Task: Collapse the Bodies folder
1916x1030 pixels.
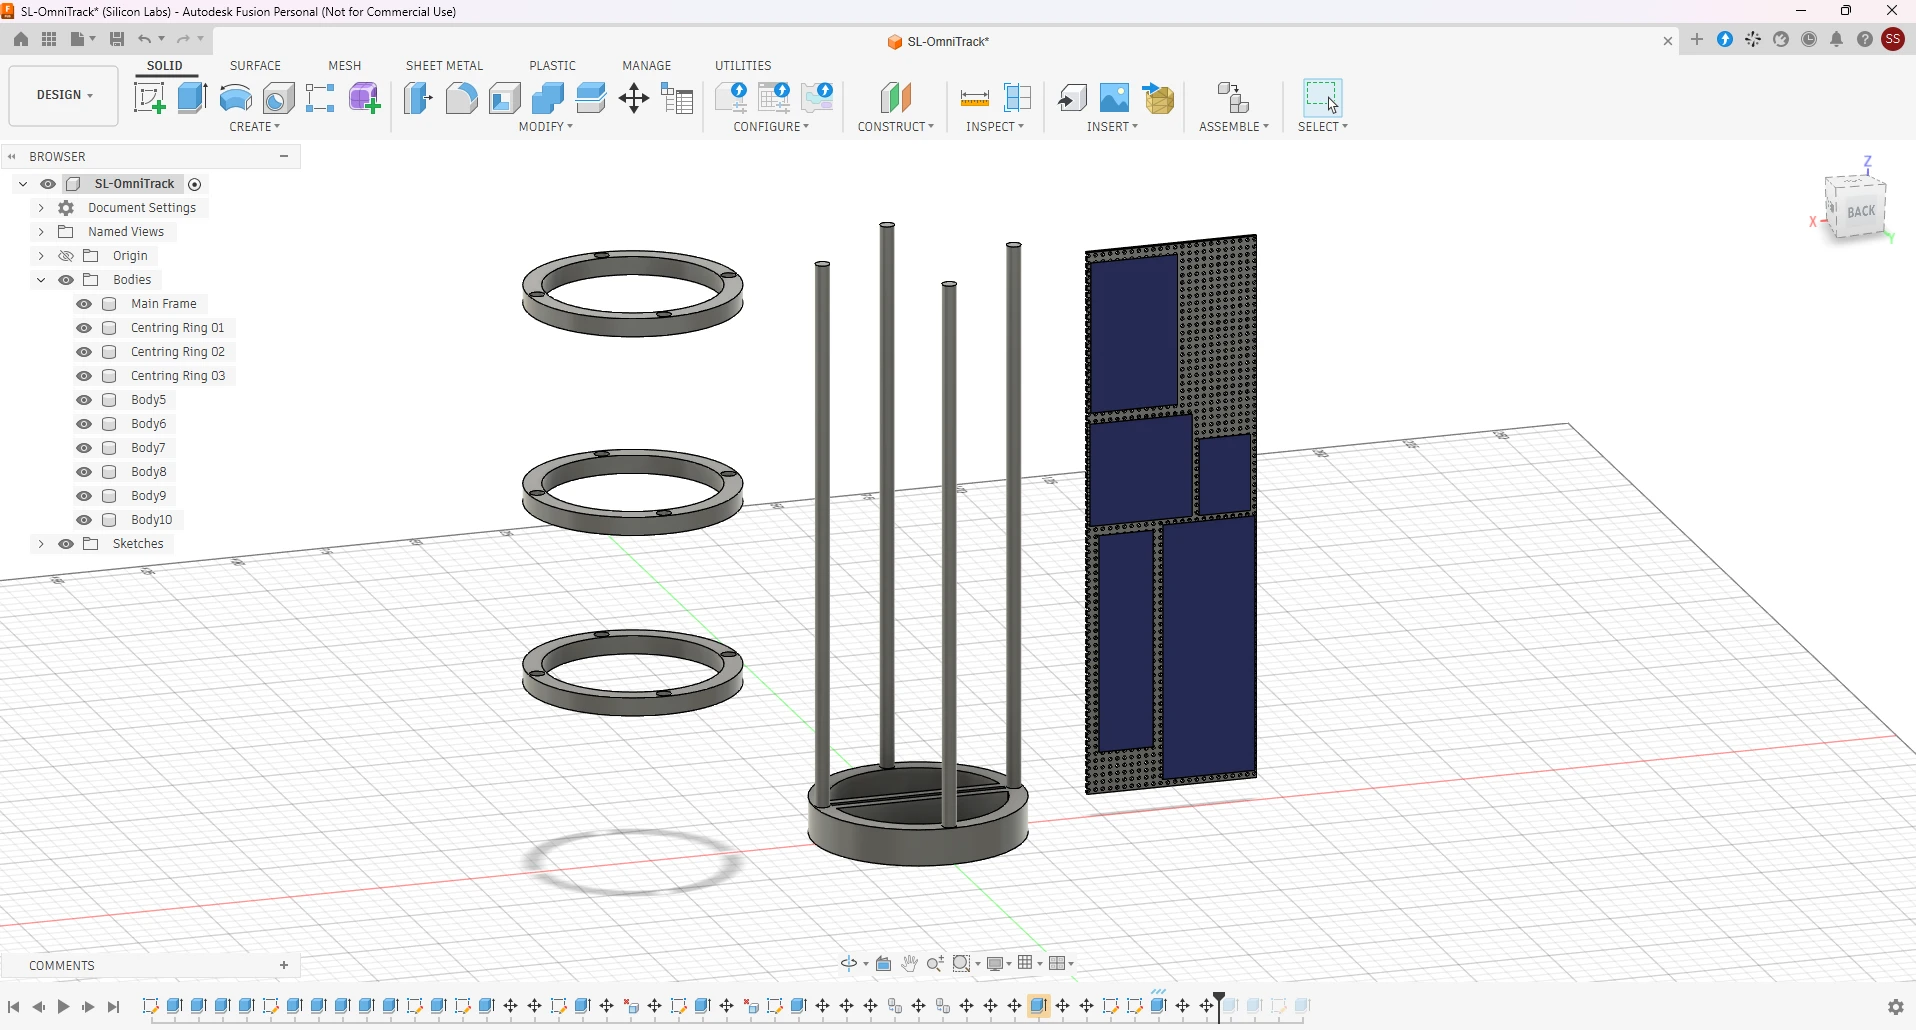Action: pos(41,280)
